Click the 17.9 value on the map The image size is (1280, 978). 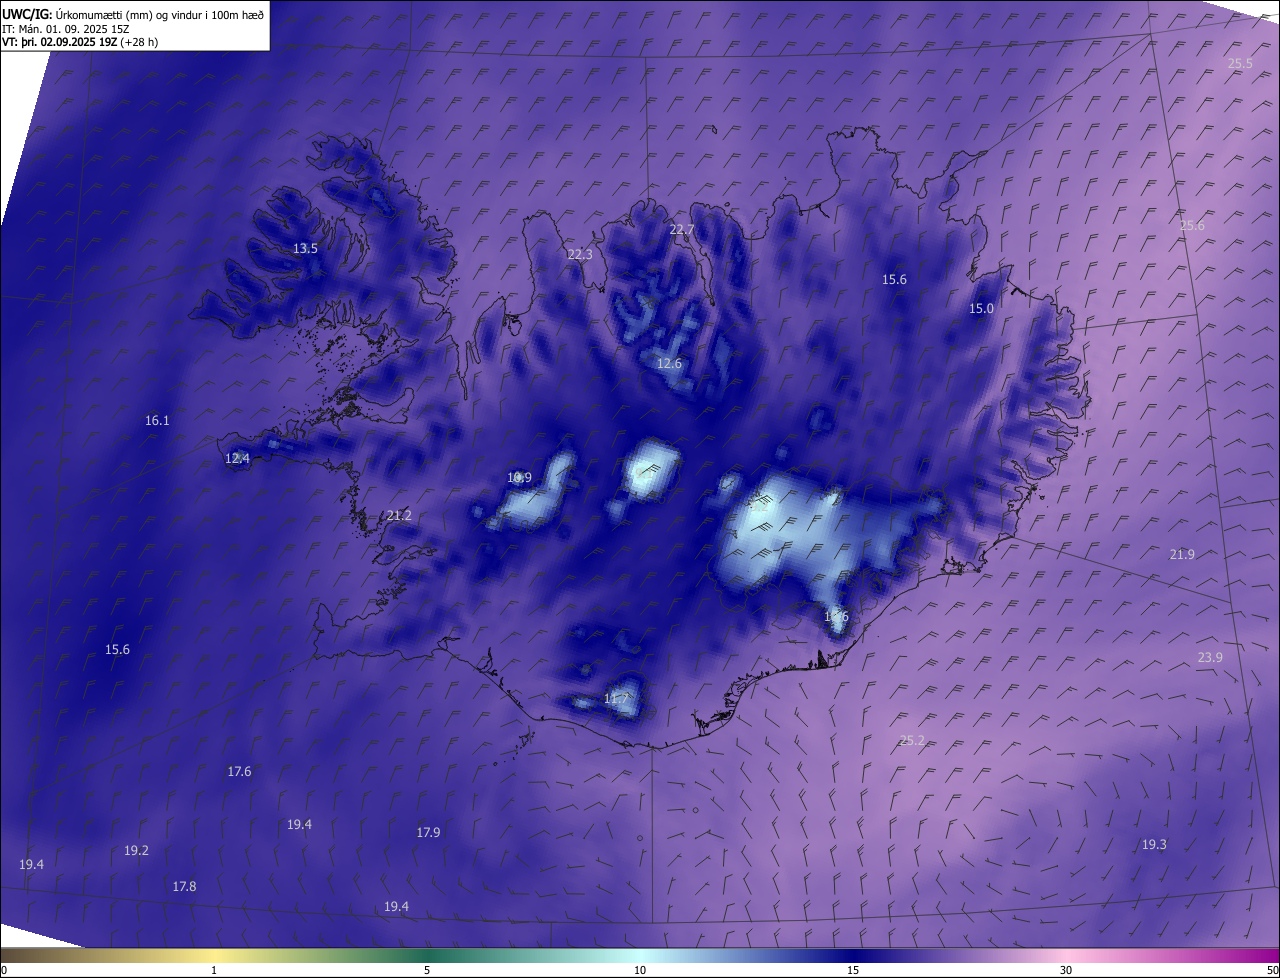pos(428,832)
